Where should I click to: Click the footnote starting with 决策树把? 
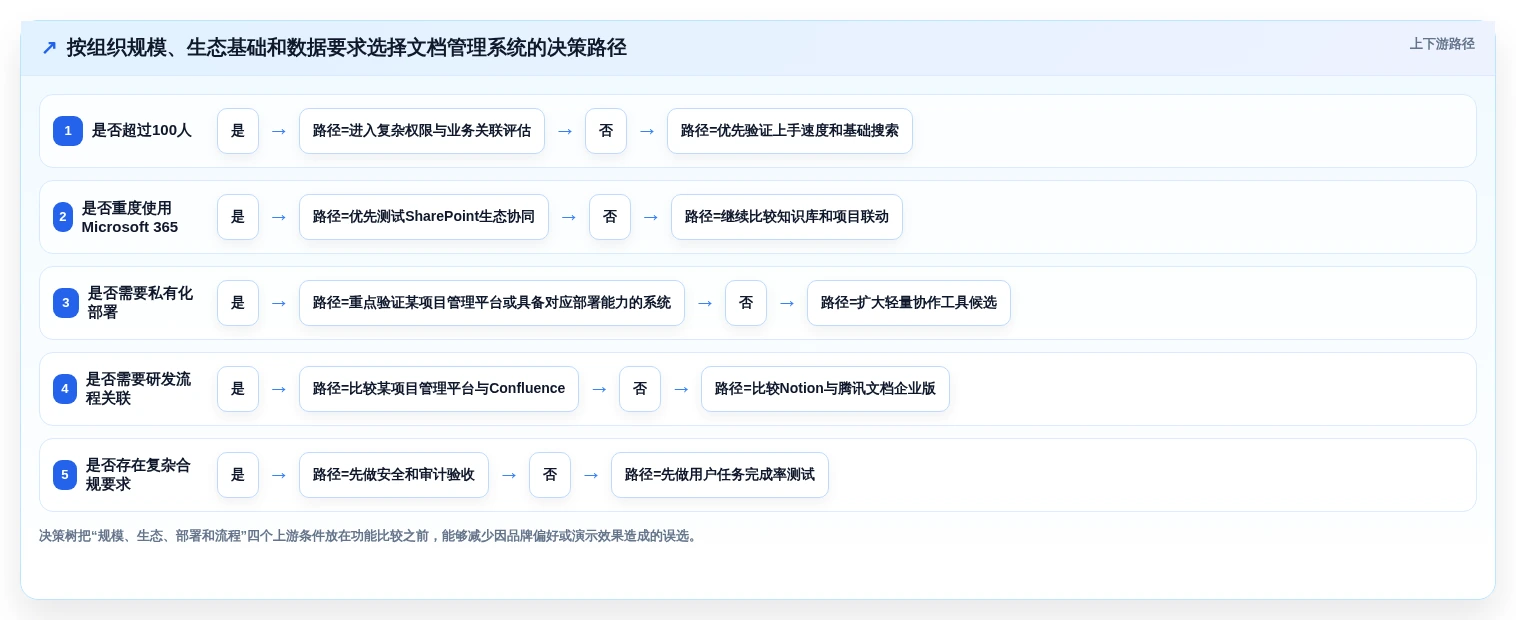point(370,536)
